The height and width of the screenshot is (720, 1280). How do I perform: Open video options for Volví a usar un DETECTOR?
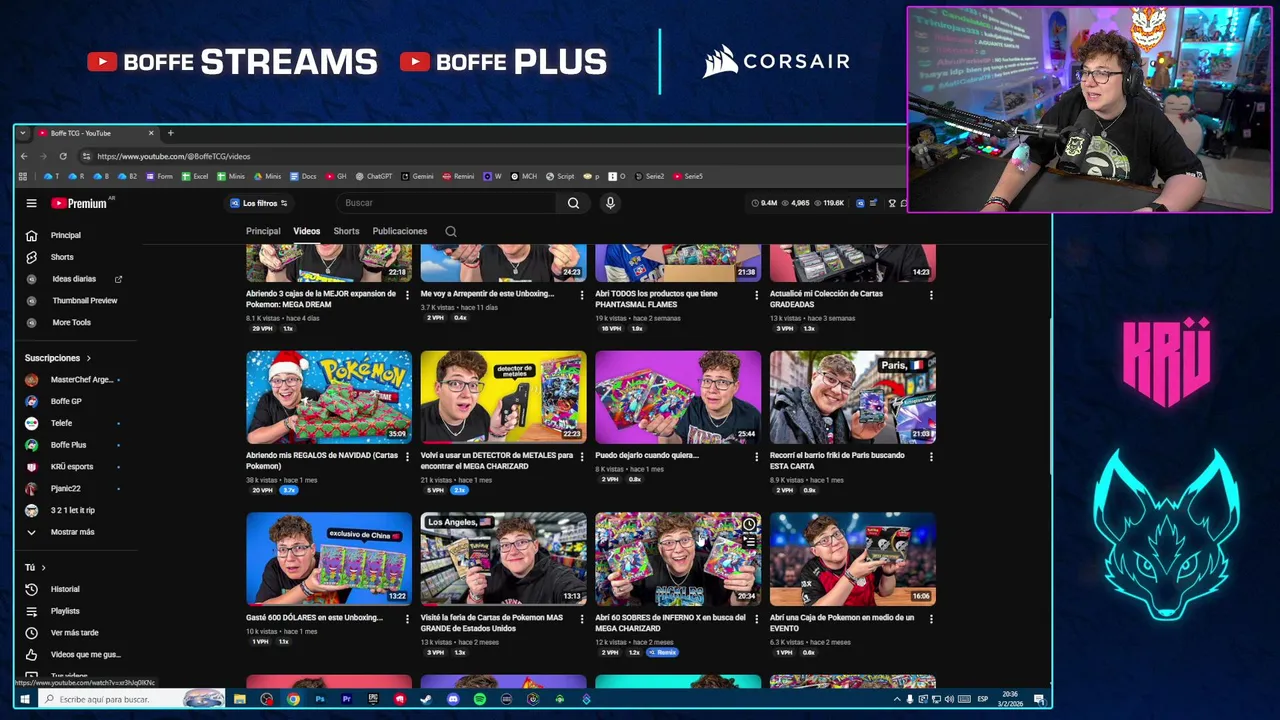click(582, 457)
